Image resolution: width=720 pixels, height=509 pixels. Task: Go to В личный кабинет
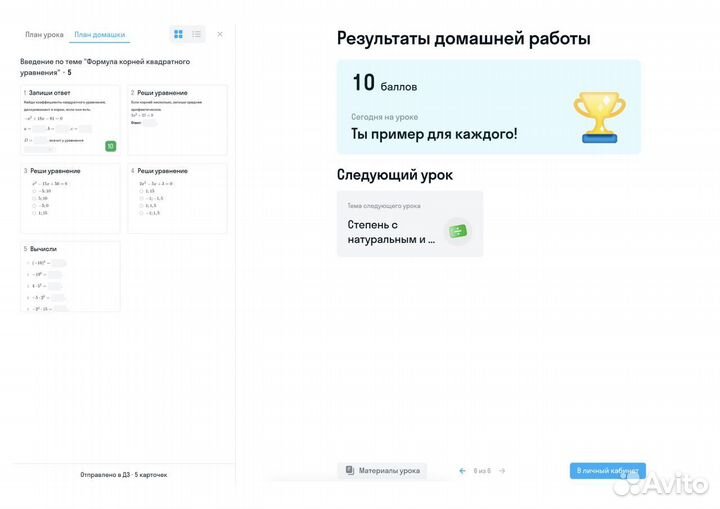608,471
